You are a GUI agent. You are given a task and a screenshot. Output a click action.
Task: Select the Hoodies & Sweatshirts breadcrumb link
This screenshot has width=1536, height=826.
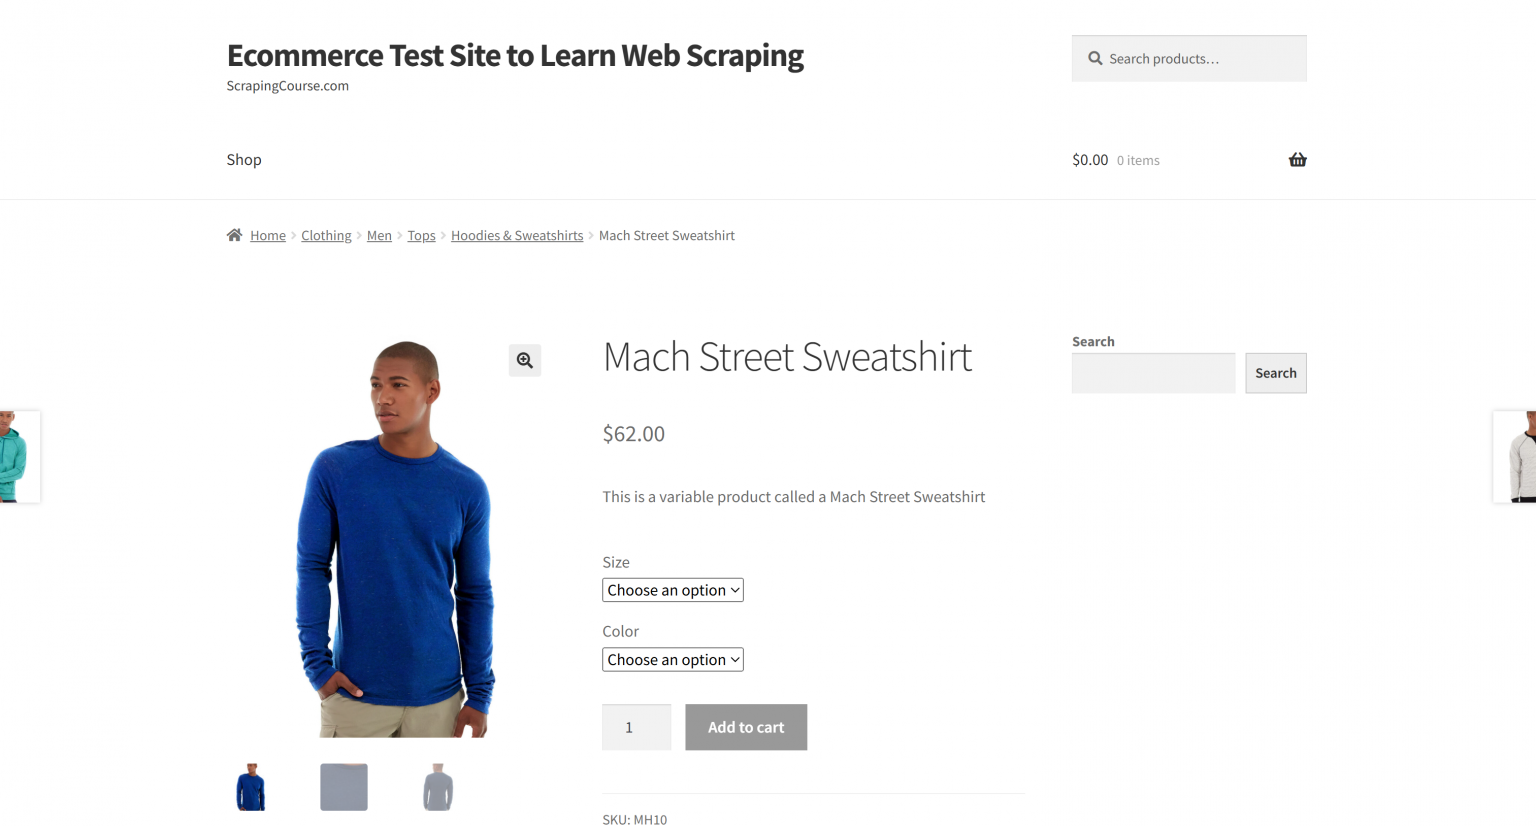click(517, 235)
